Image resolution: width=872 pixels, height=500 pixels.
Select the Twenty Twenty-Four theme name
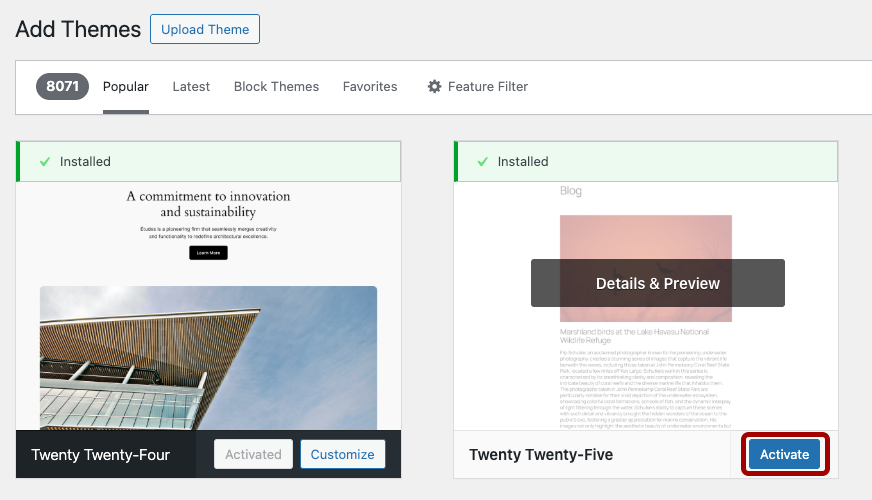tap(100, 455)
